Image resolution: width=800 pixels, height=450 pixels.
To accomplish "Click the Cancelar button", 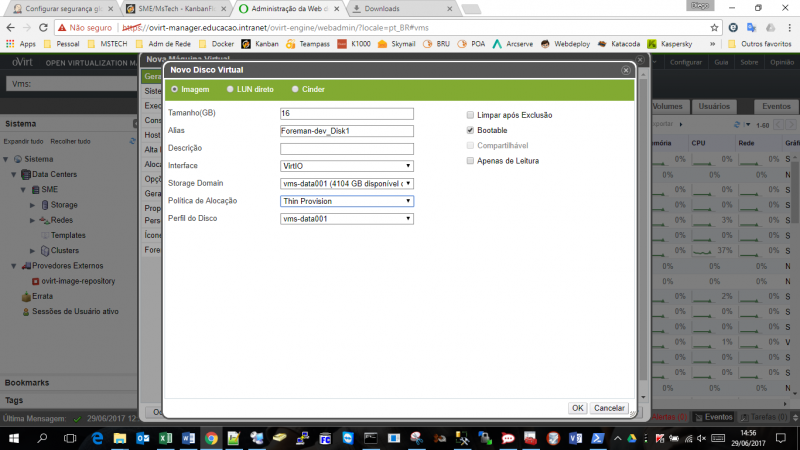I will [609, 408].
